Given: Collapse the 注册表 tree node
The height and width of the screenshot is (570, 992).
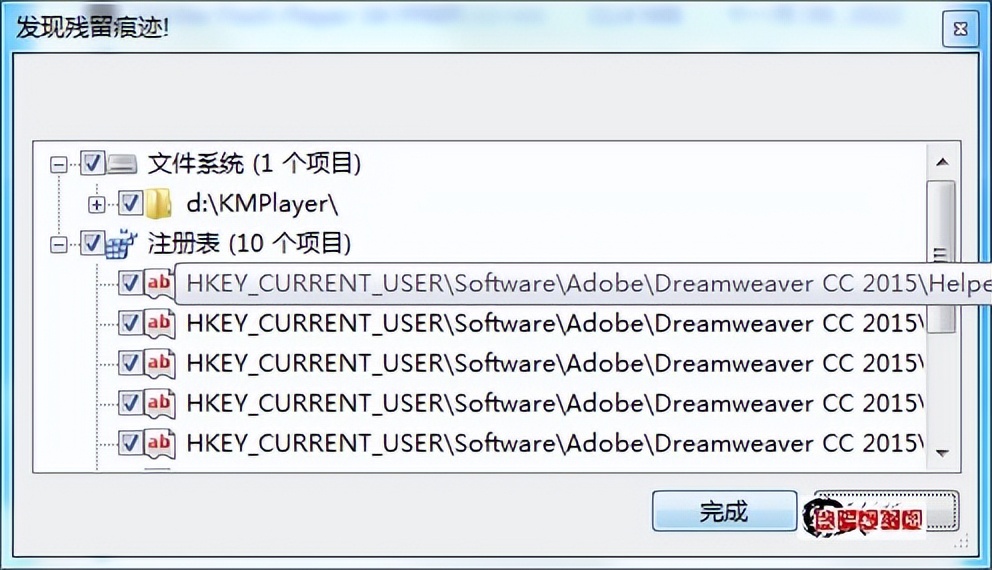Looking at the screenshot, I should (x=58, y=245).
